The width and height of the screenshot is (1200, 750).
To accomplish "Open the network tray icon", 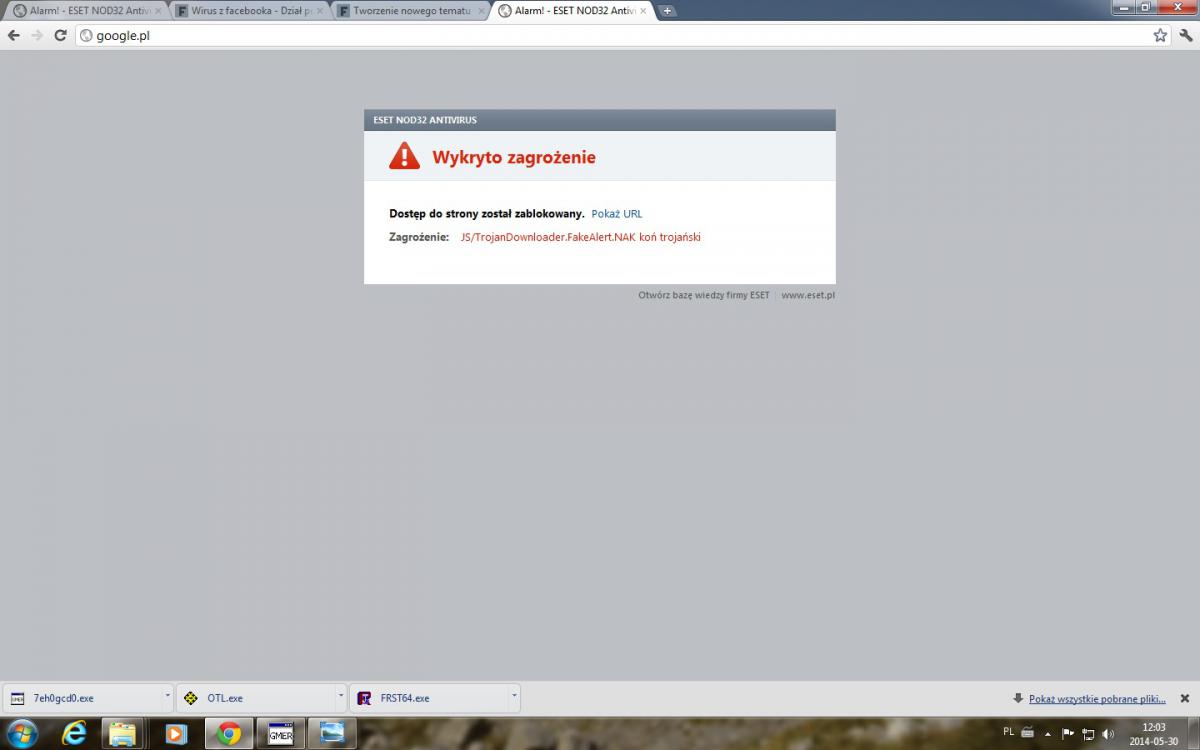I will point(1088,733).
